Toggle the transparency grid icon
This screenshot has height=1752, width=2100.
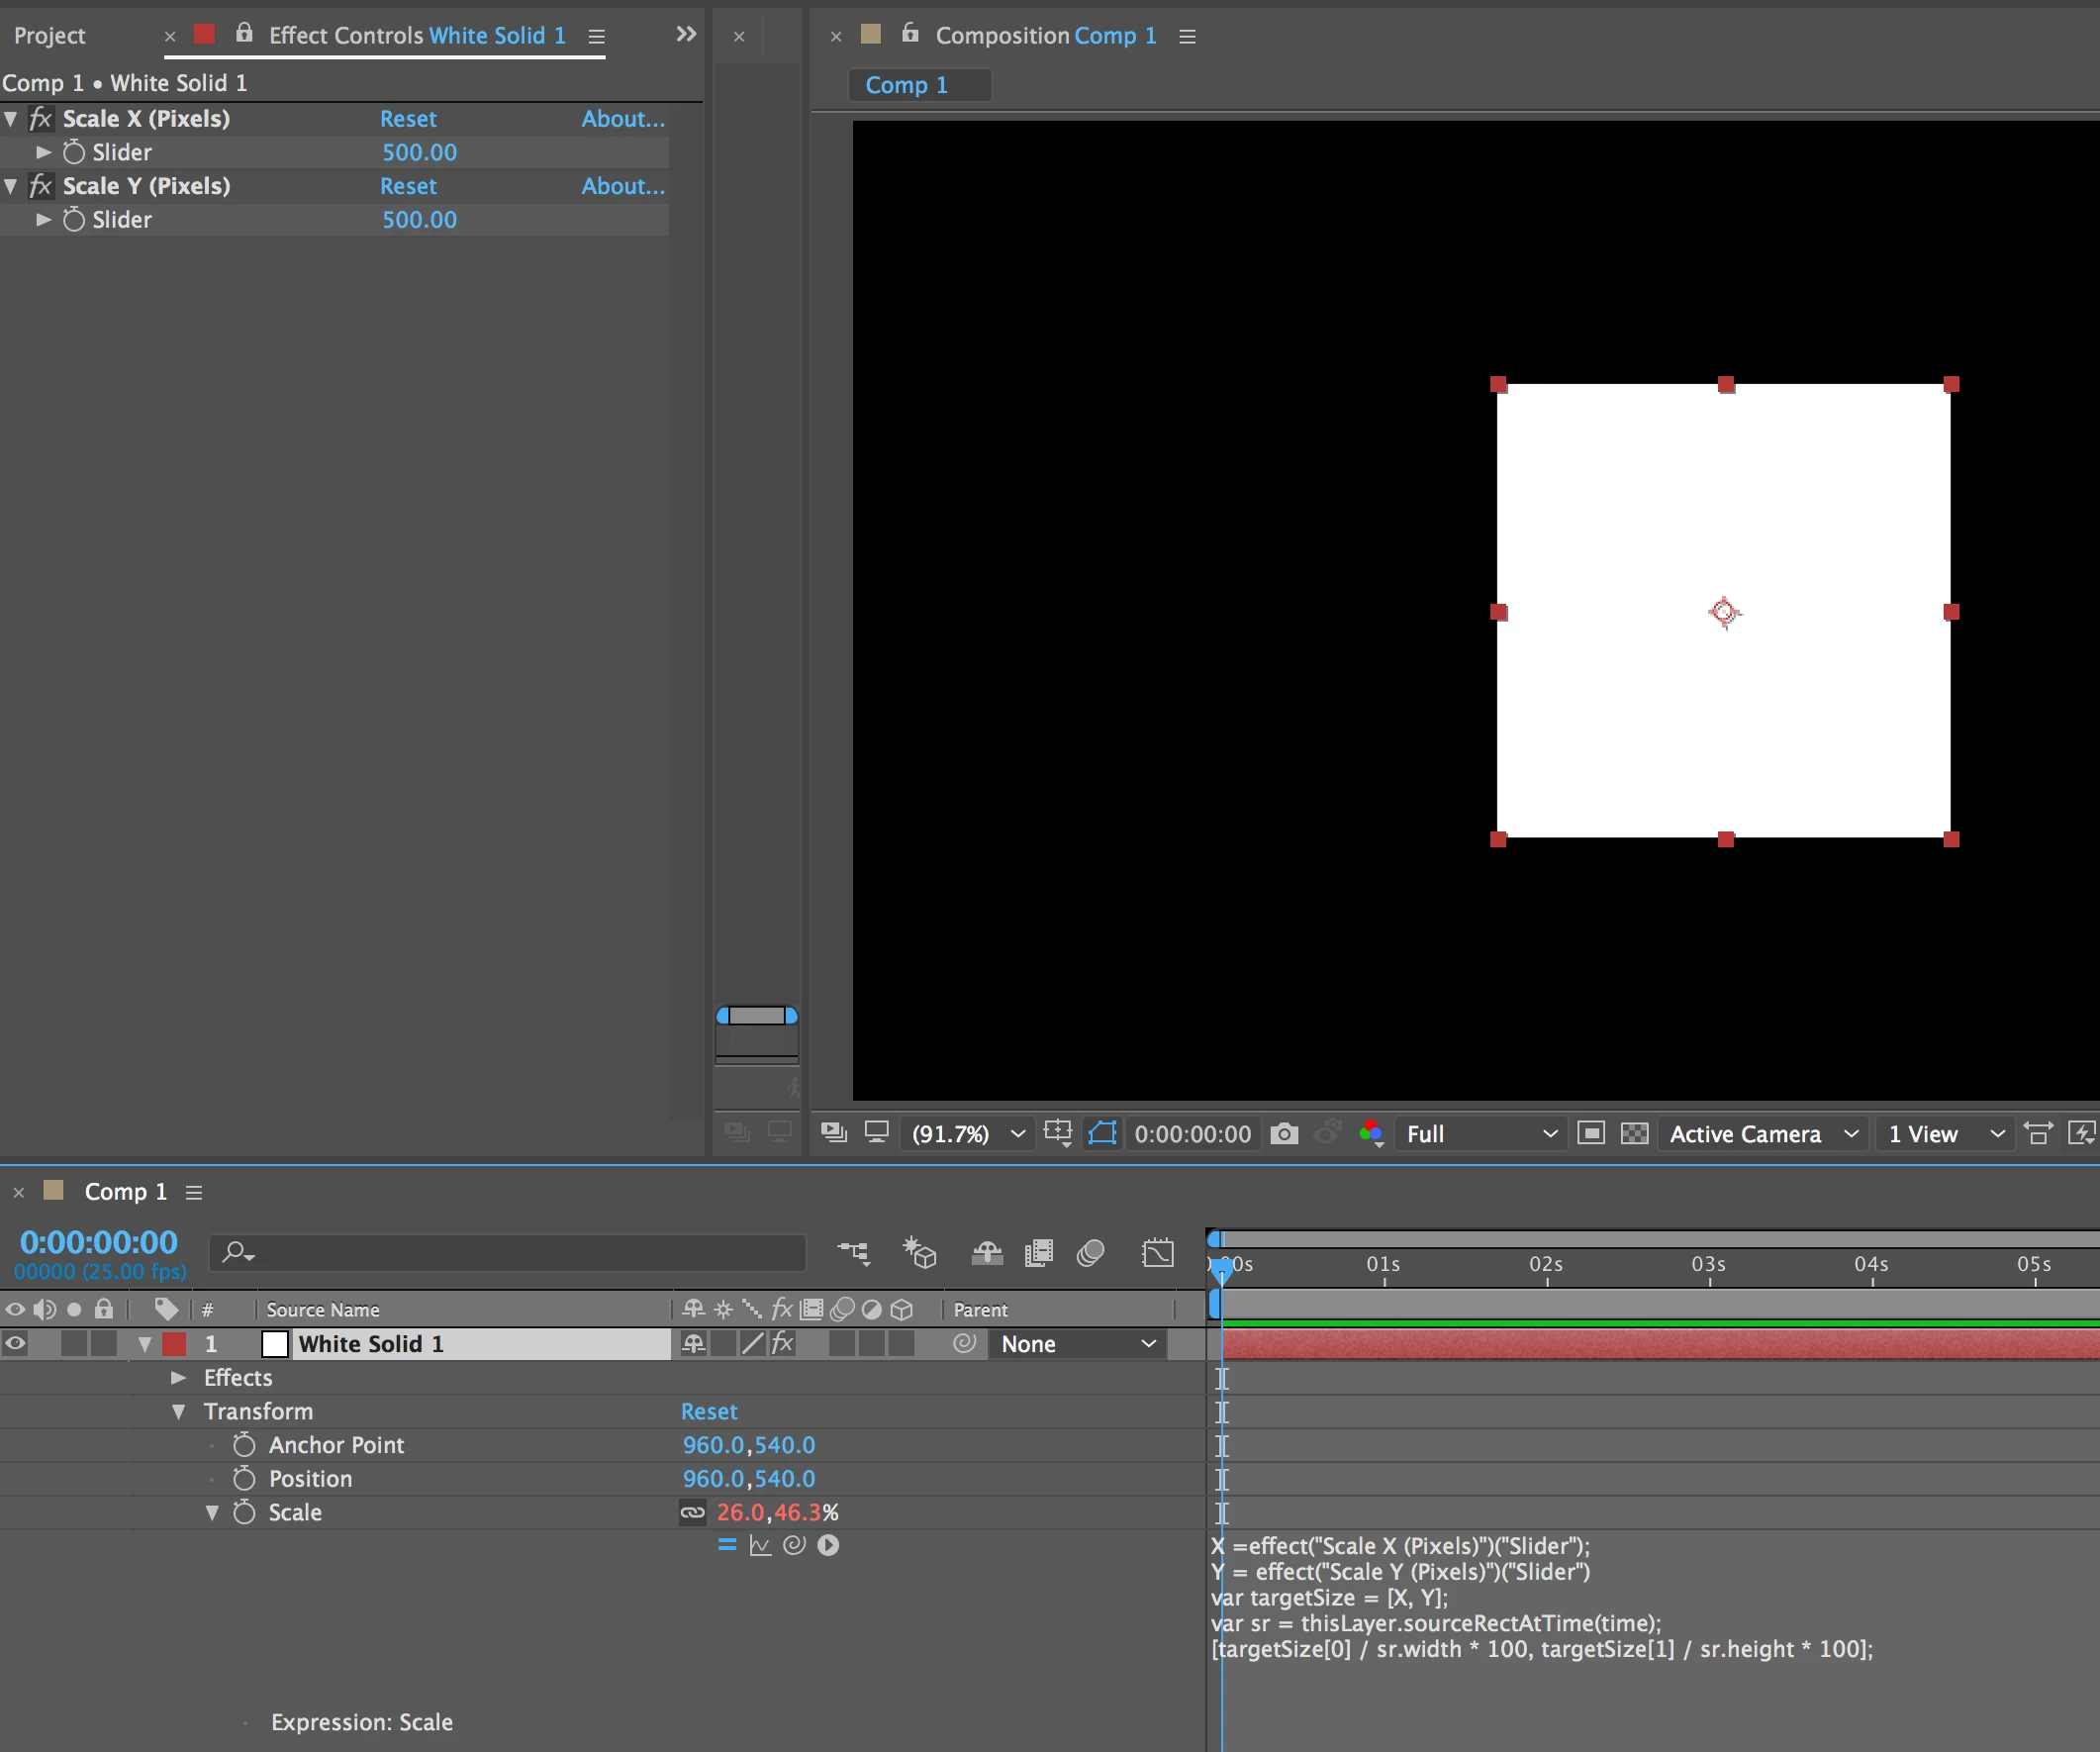(x=1634, y=1133)
